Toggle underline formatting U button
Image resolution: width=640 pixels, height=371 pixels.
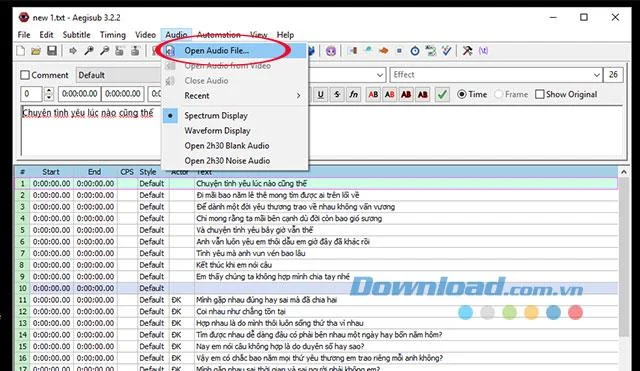pos(321,95)
